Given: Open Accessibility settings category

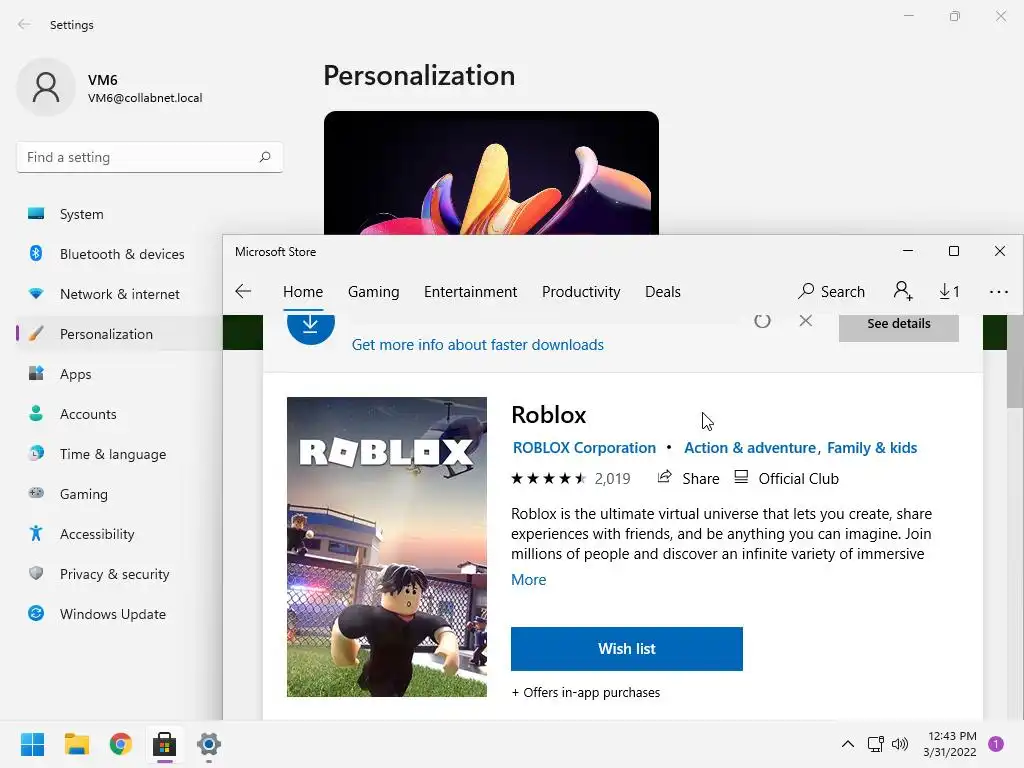Looking at the screenshot, I should 118,534.
